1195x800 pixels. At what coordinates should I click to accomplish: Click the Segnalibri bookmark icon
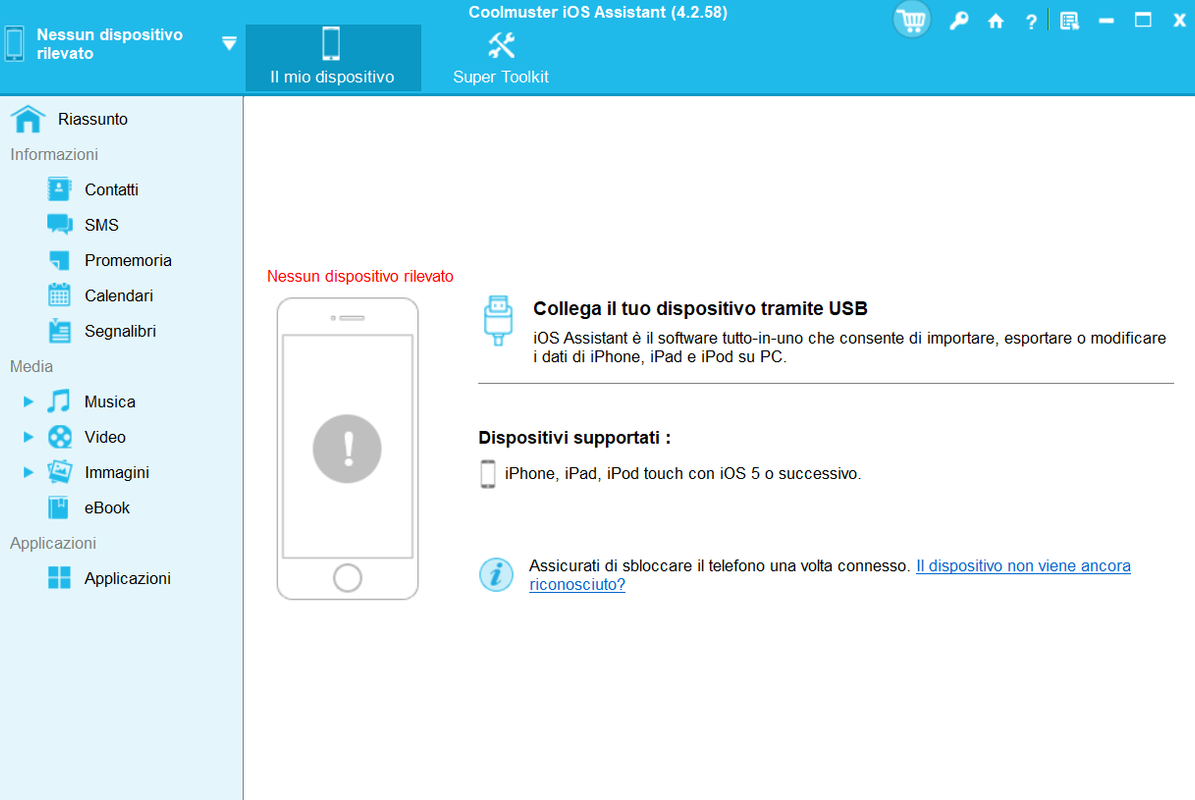point(59,331)
